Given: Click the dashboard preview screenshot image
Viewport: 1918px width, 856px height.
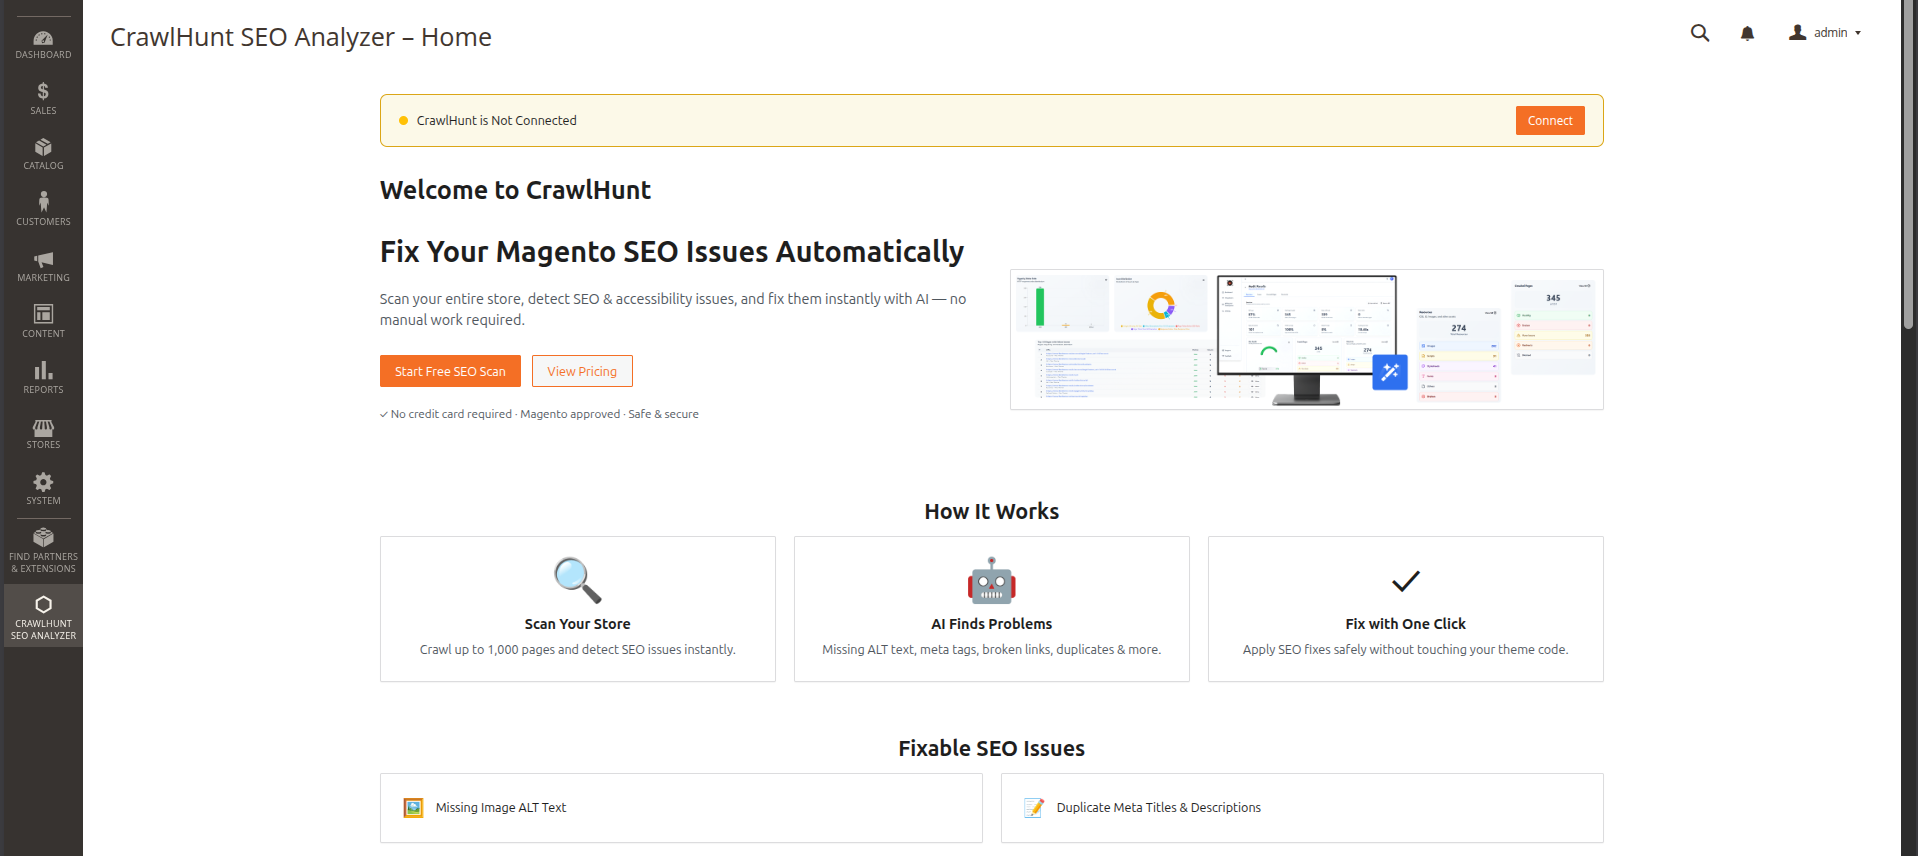Looking at the screenshot, I should point(1306,340).
